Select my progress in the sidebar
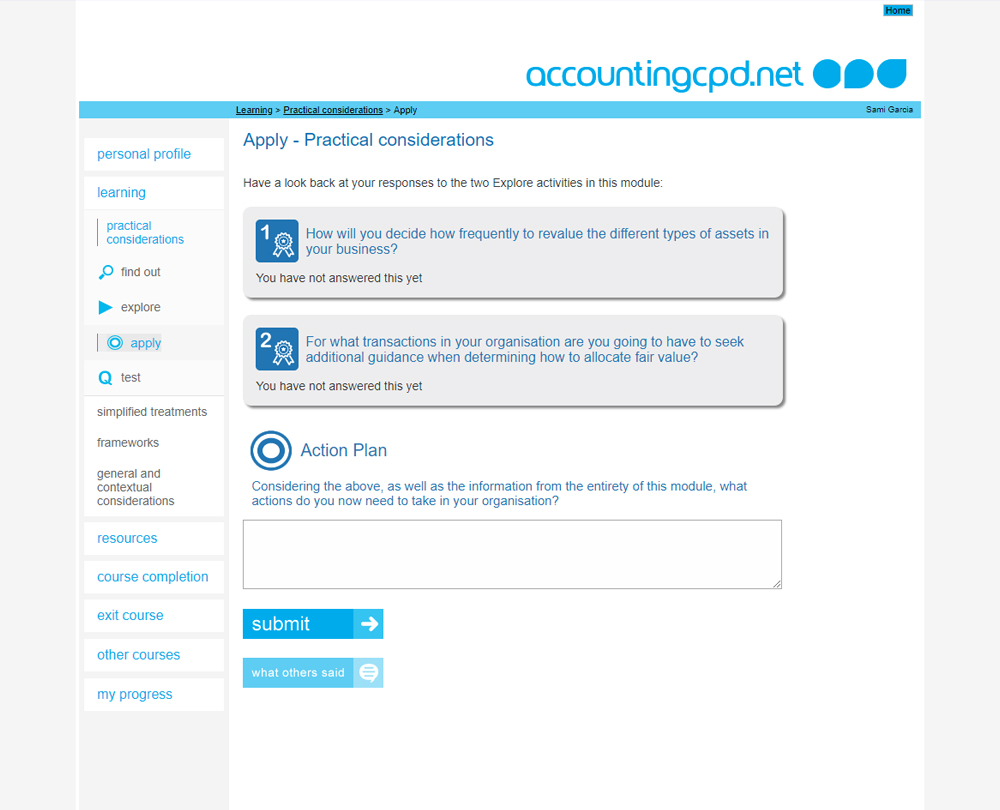The height and width of the screenshot is (810, 1000). [135, 694]
